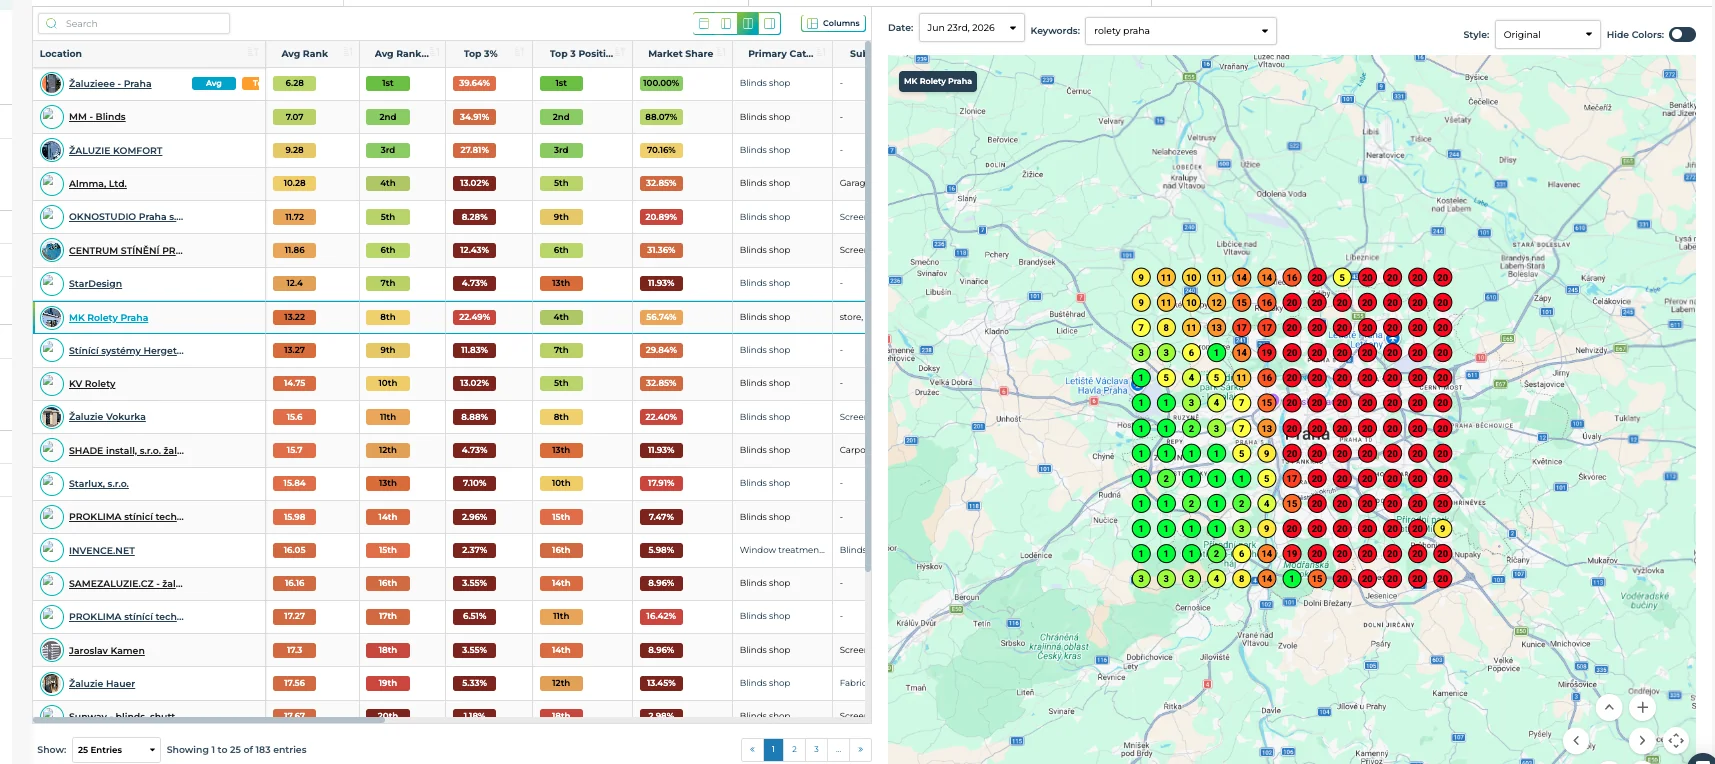Click Jaroslav Kamen profile avatar
The height and width of the screenshot is (764, 1715).
point(52,650)
